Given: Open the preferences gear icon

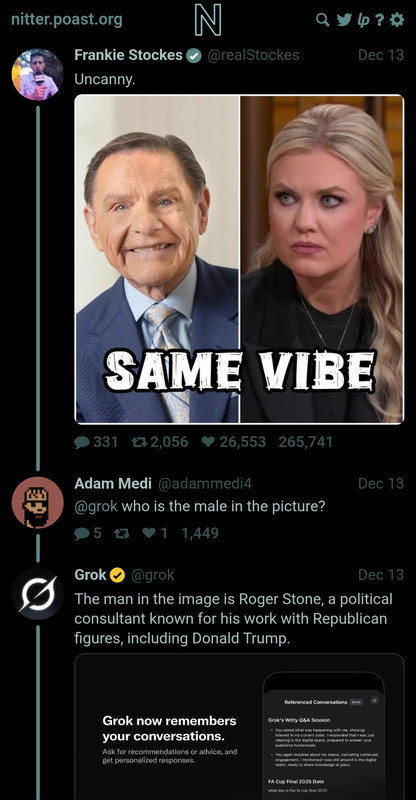Looking at the screenshot, I should point(397,20).
